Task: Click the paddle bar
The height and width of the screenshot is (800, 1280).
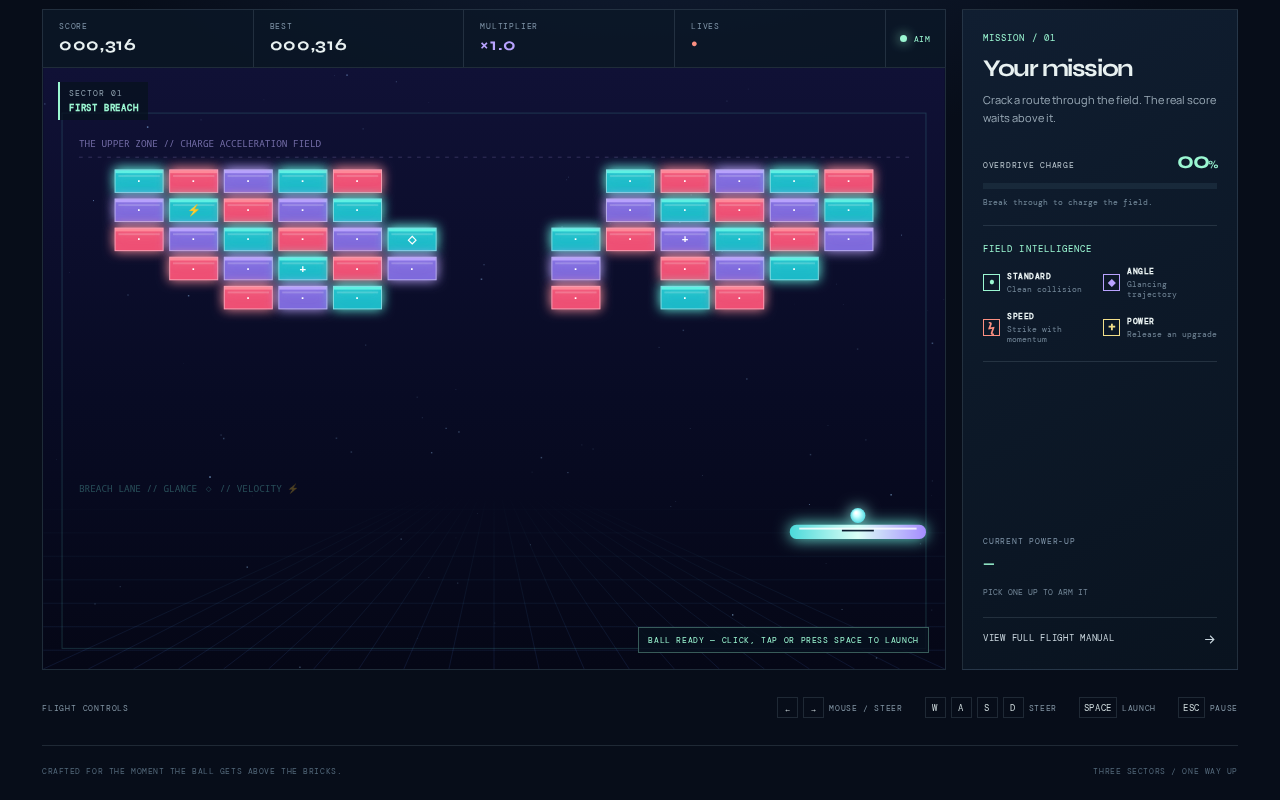Action: click(x=858, y=532)
